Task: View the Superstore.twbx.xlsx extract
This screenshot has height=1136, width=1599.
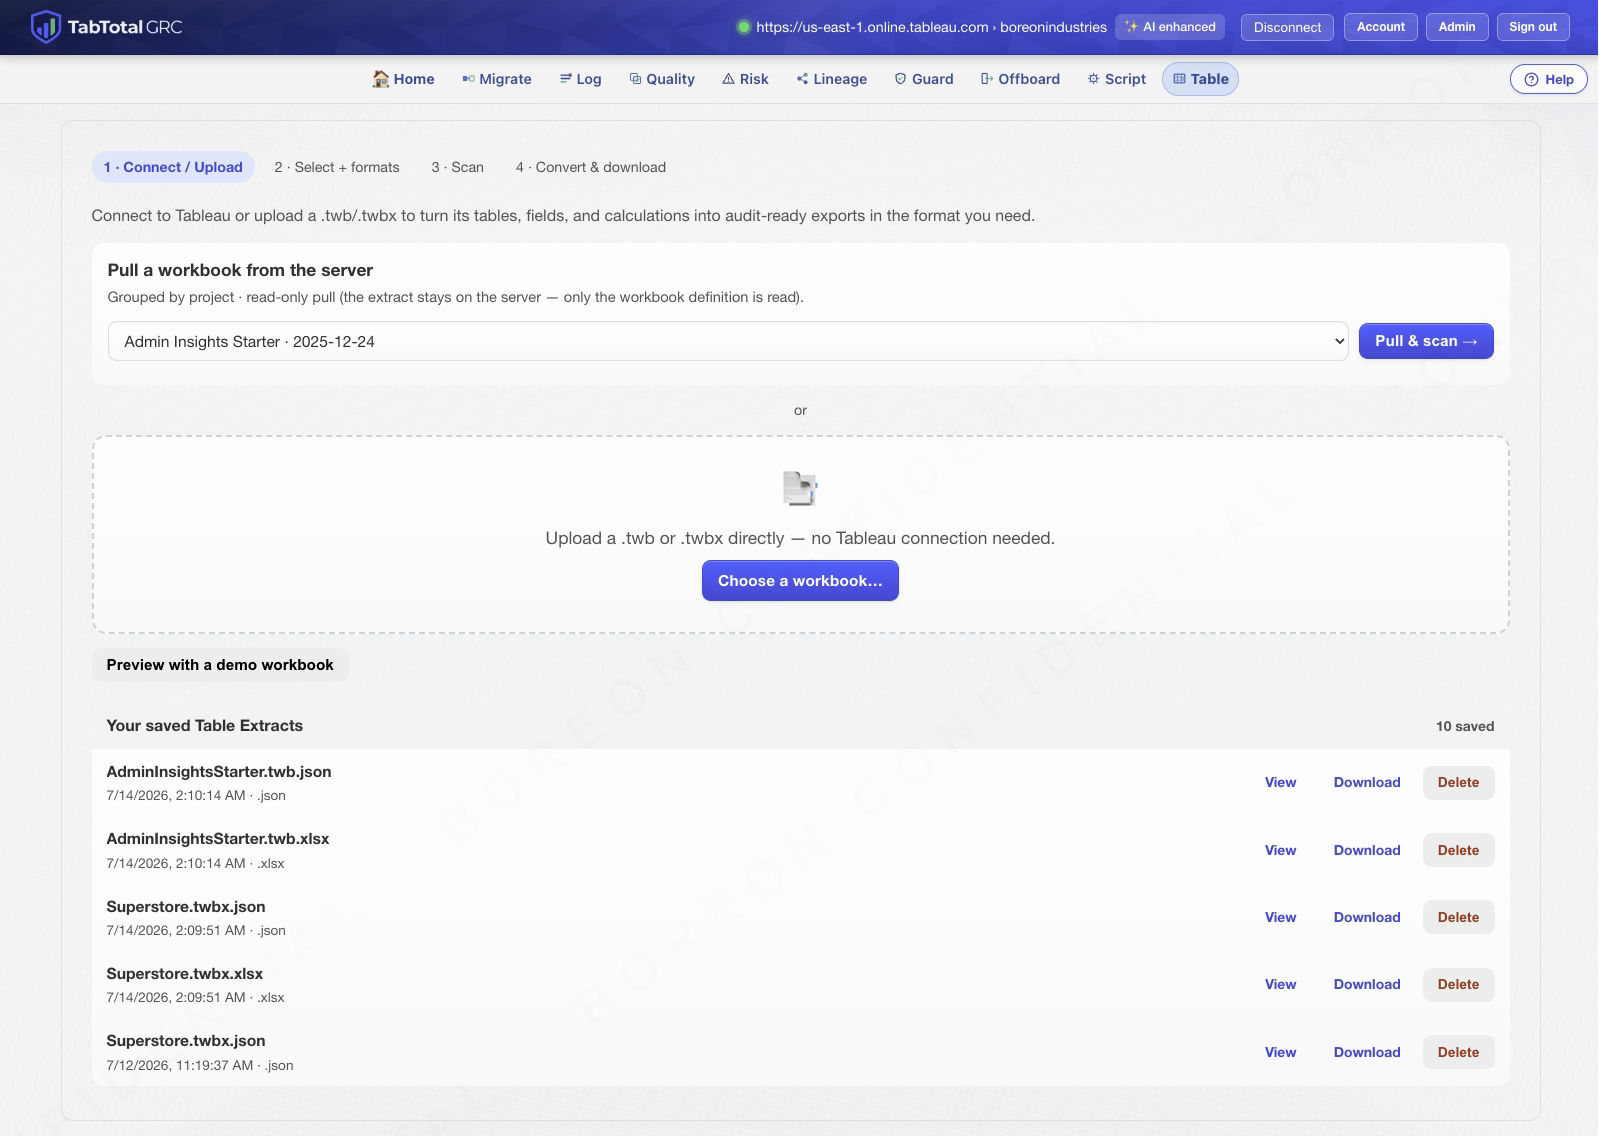Action: [1280, 984]
